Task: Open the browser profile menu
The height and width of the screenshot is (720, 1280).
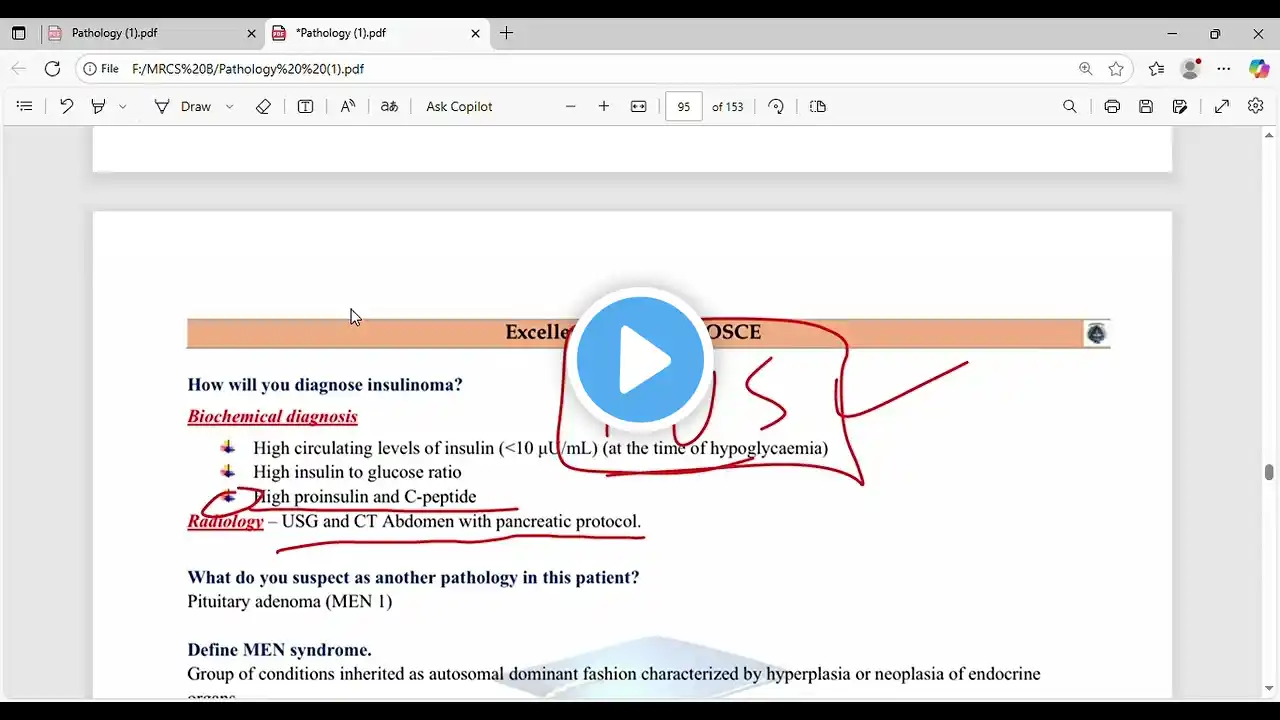Action: tap(1190, 69)
